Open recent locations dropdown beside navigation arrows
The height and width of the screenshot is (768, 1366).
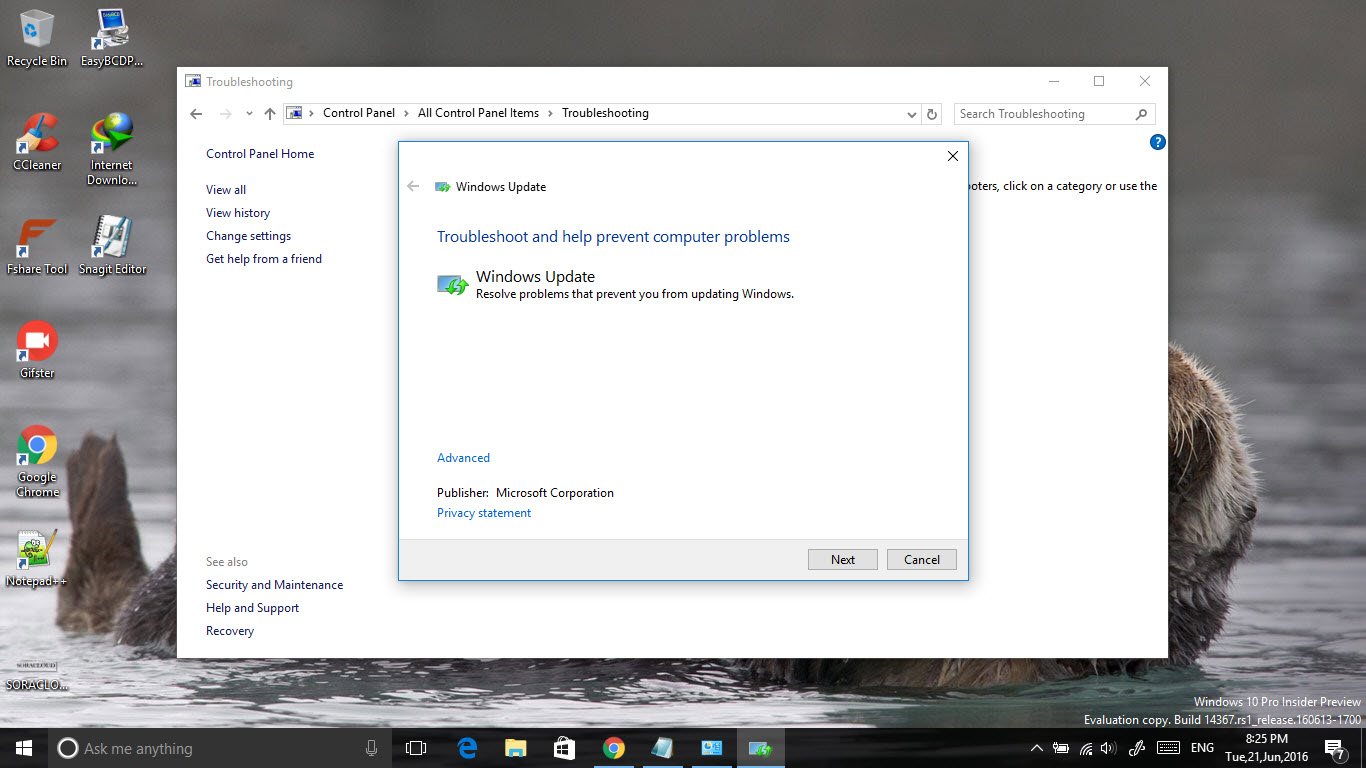pos(250,114)
